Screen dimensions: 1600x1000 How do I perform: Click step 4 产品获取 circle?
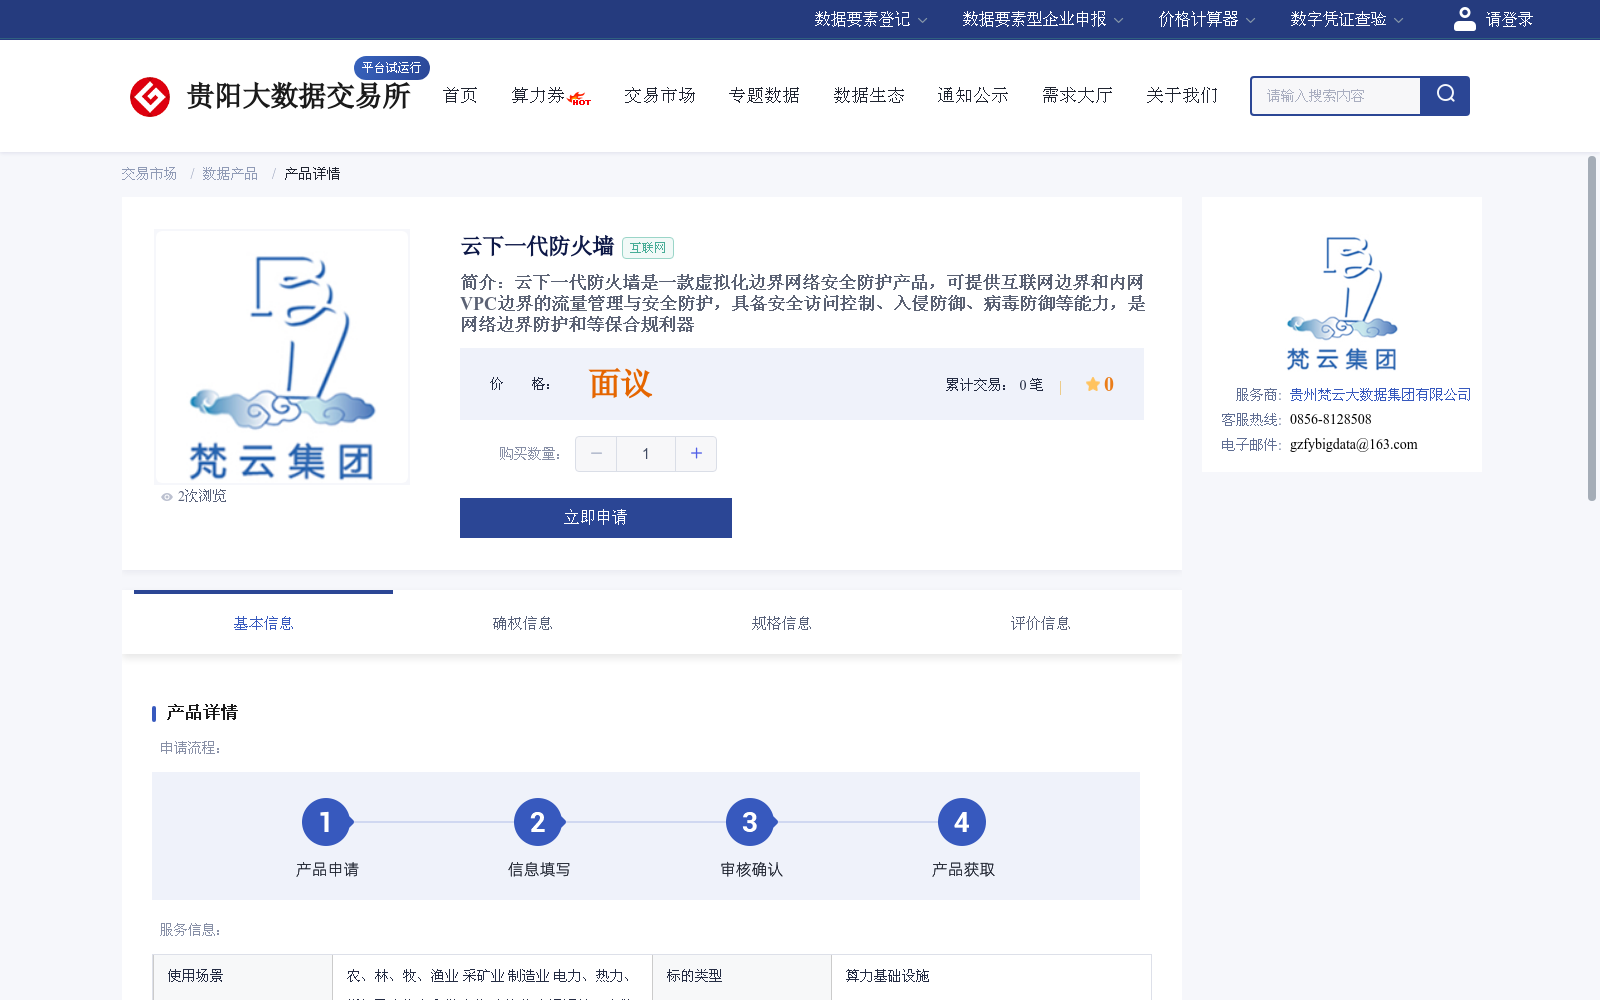click(x=962, y=822)
